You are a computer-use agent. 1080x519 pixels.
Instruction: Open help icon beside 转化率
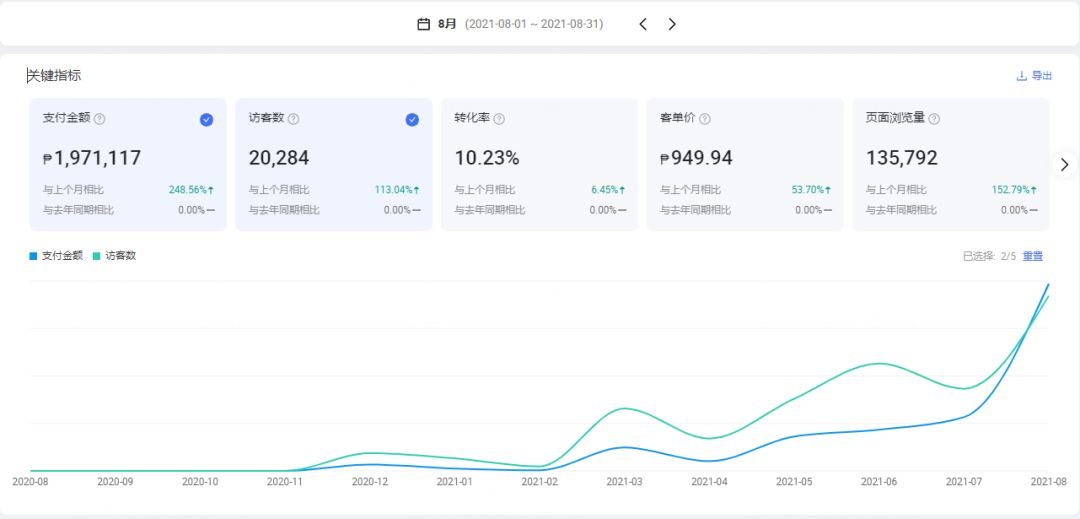coord(499,118)
